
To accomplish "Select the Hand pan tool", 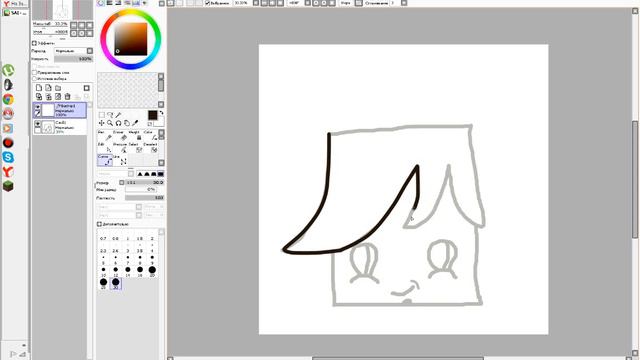I will click(127, 123).
